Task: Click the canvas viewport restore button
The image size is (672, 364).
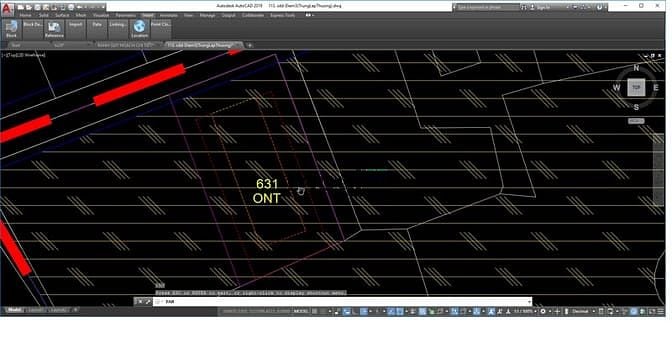Action: tap(653, 56)
